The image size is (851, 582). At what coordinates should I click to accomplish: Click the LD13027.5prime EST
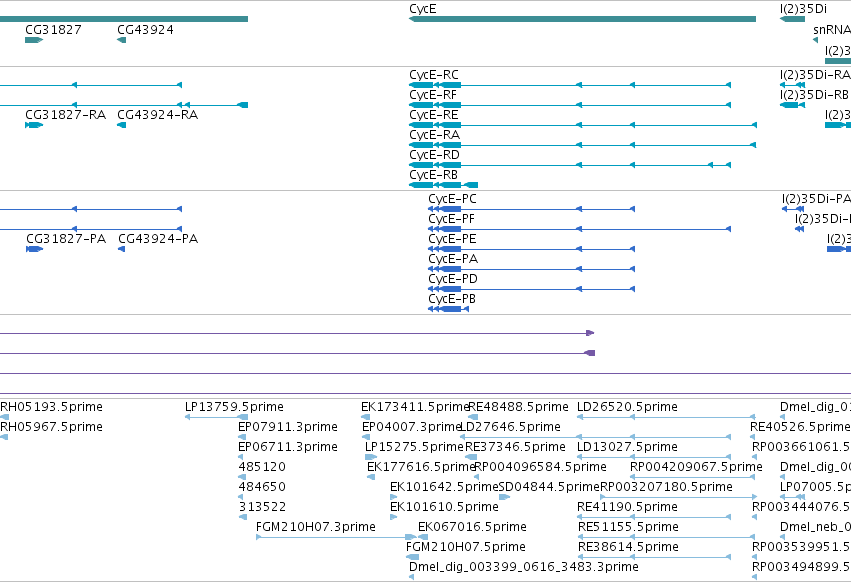coord(654,457)
